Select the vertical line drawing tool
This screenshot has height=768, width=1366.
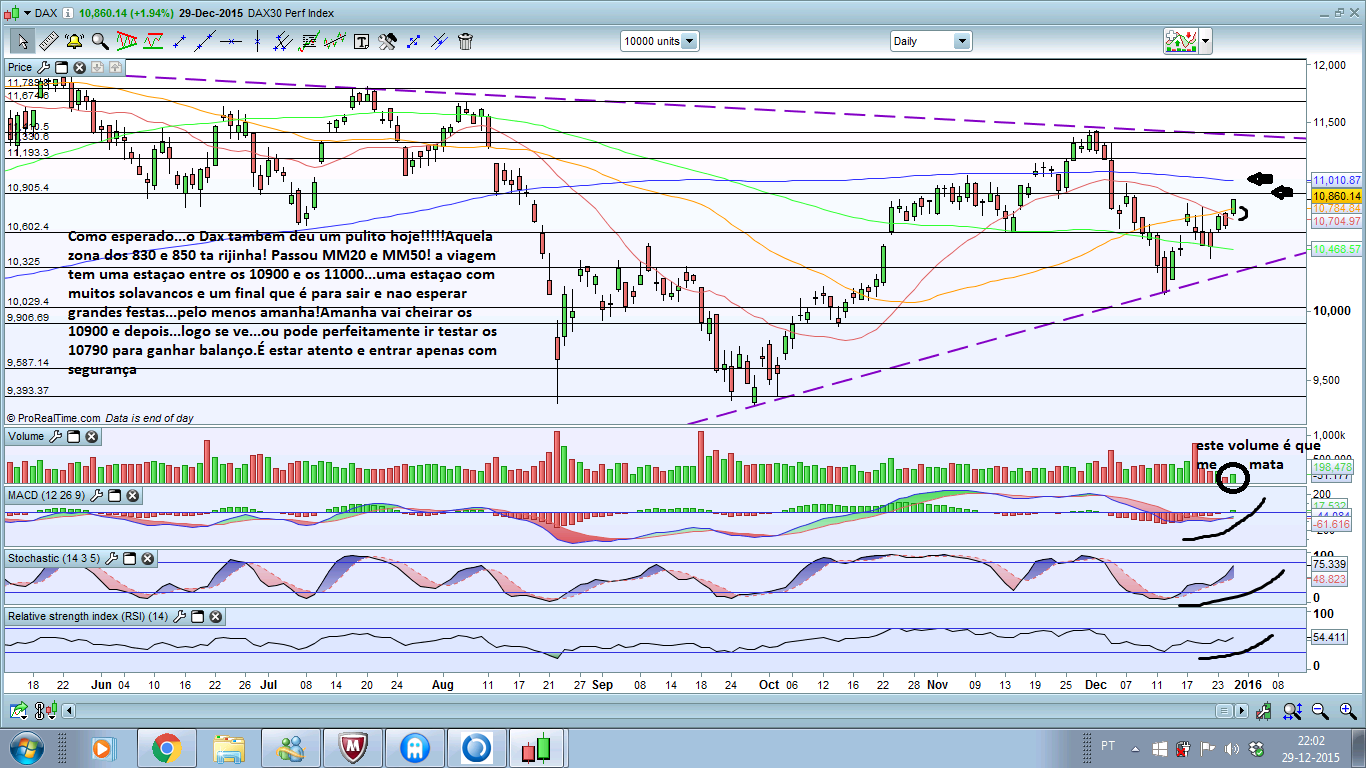[x=257, y=41]
